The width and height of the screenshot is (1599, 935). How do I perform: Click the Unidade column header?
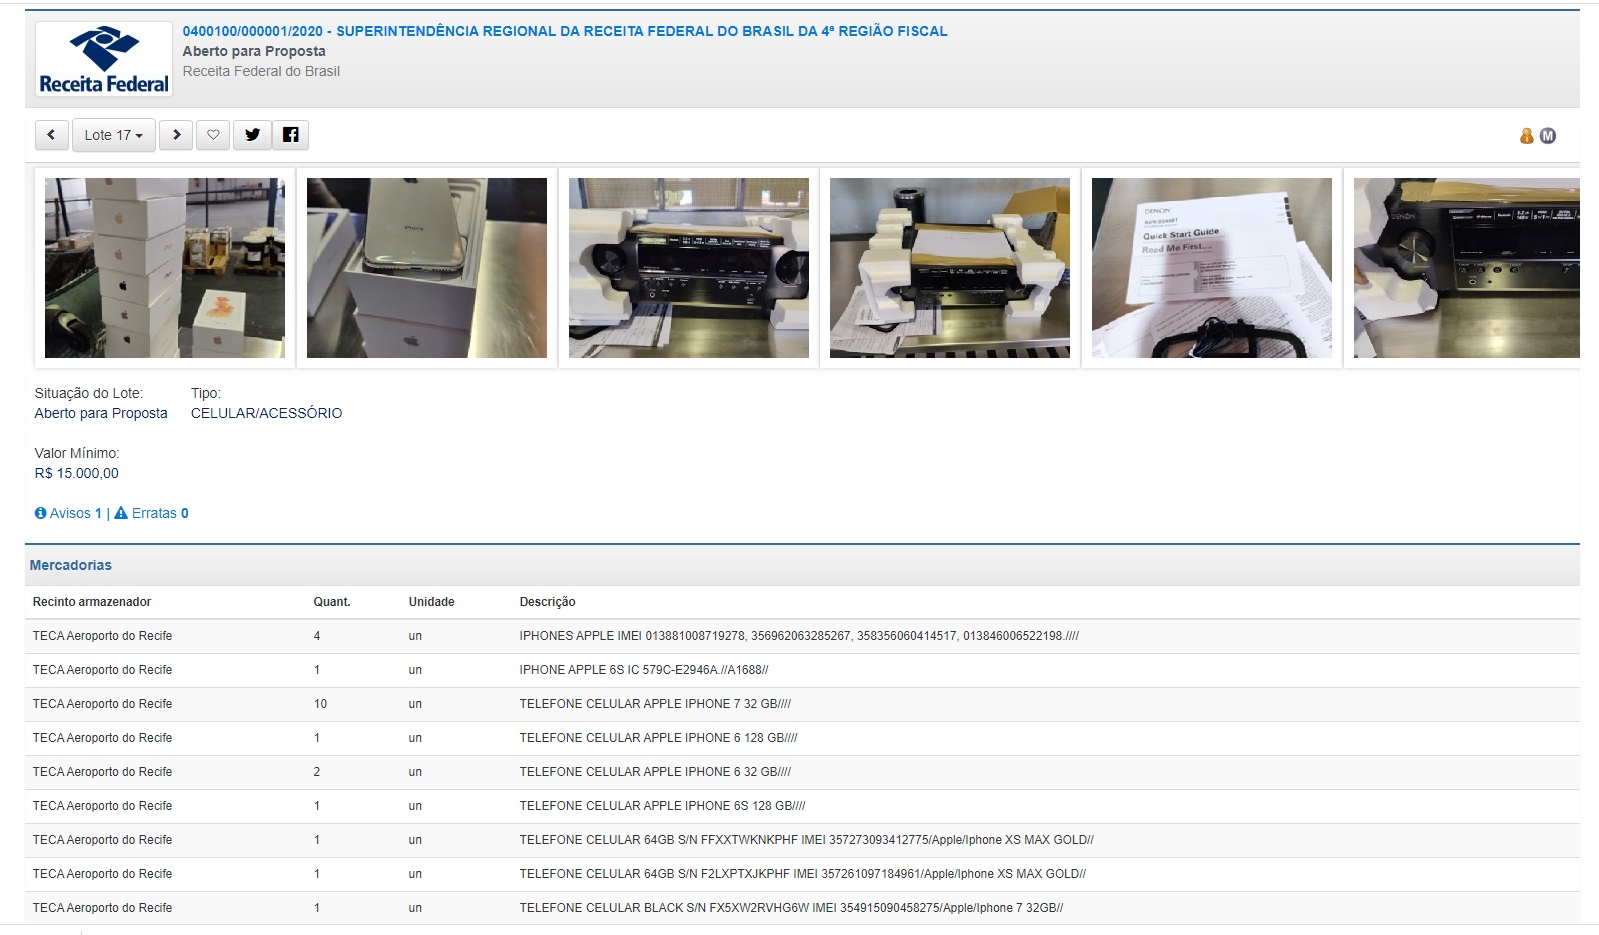(x=431, y=602)
